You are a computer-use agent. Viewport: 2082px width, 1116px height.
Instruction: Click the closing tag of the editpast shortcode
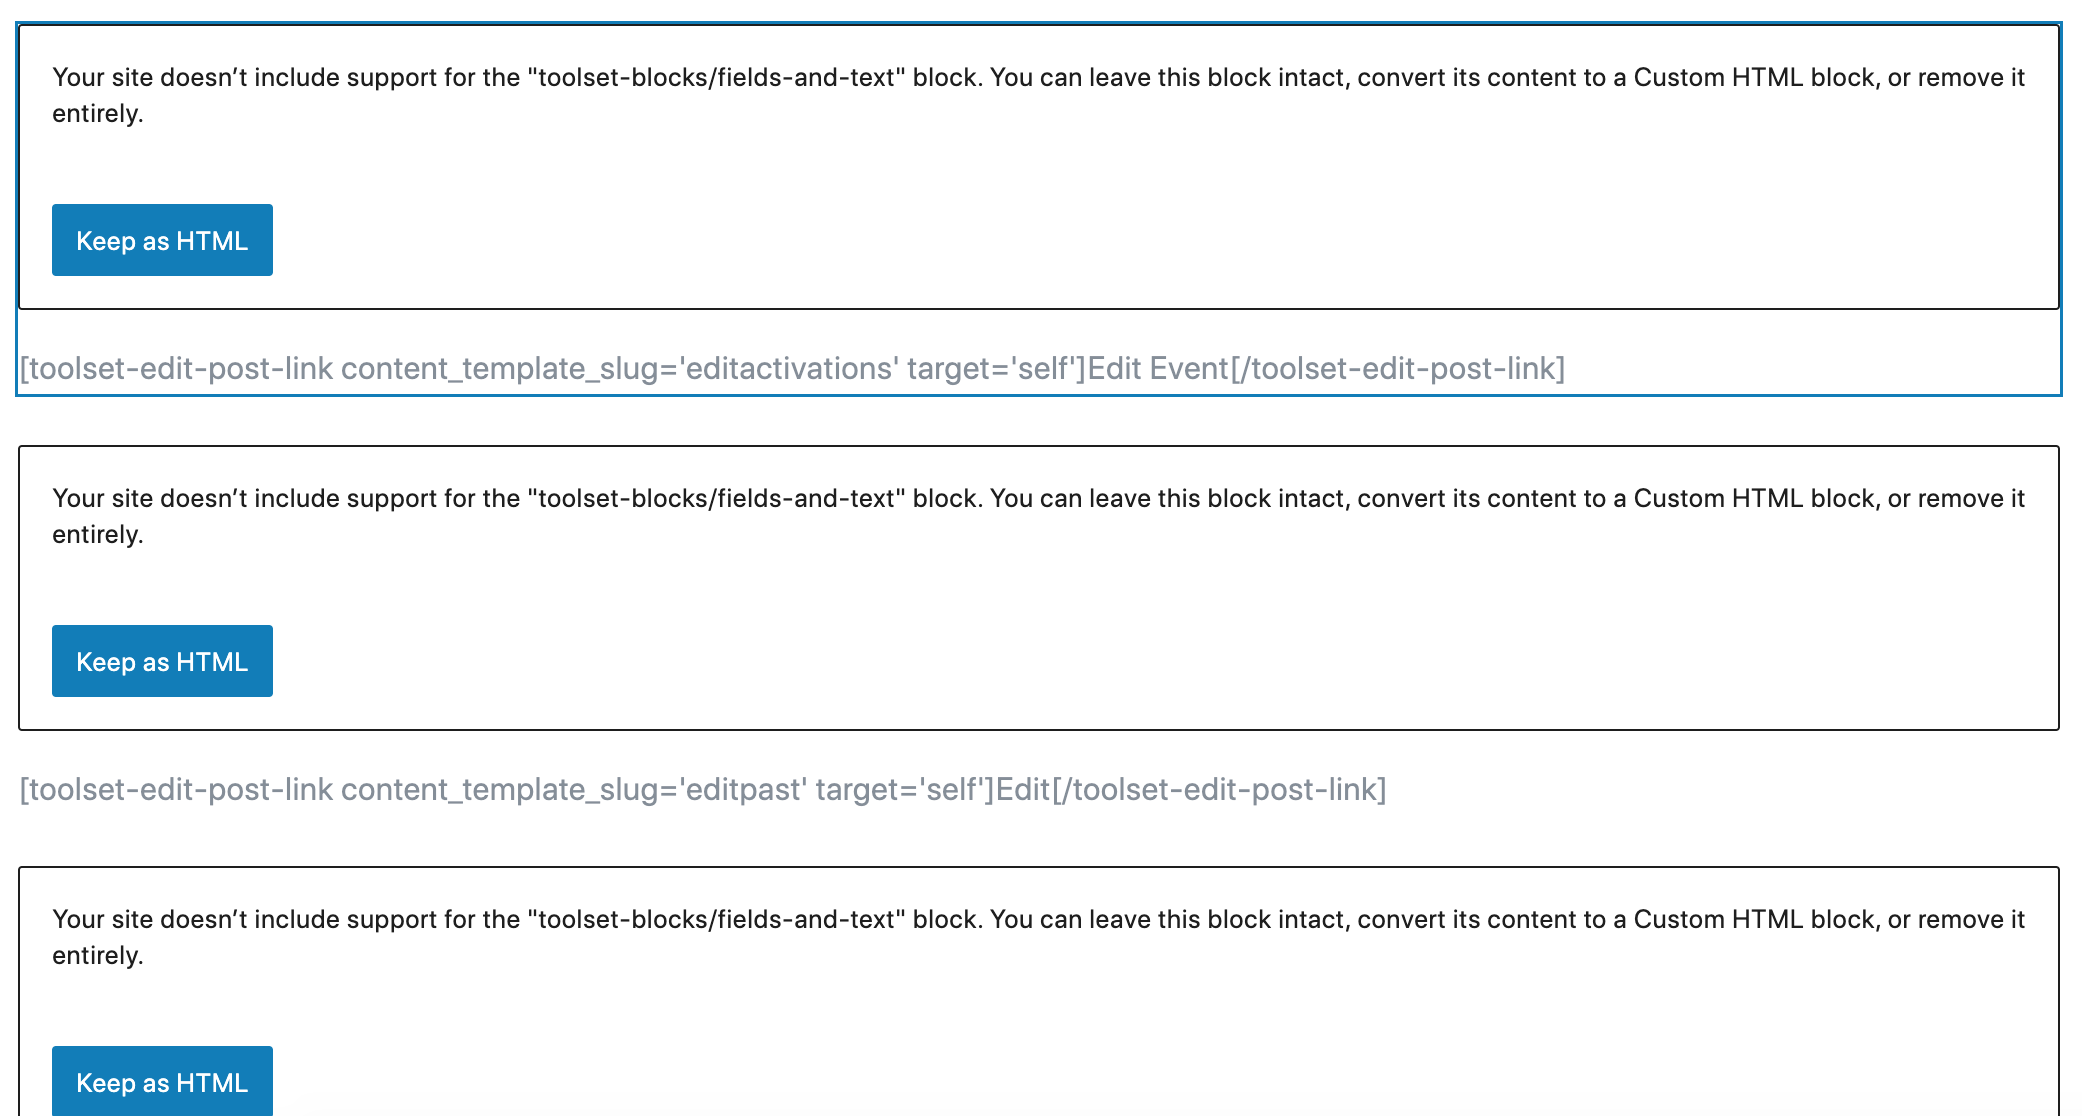coord(1219,790)
